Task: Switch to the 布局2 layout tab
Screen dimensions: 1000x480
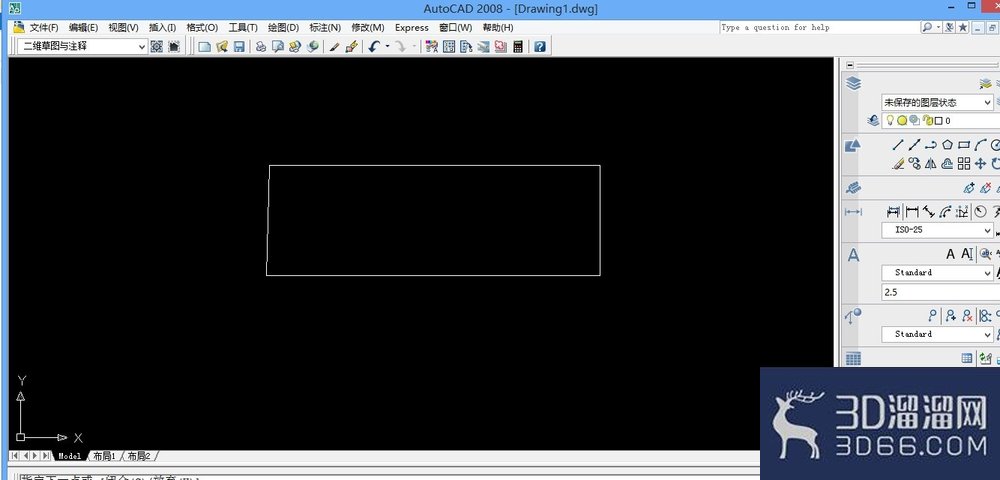Action: point(138,456)
